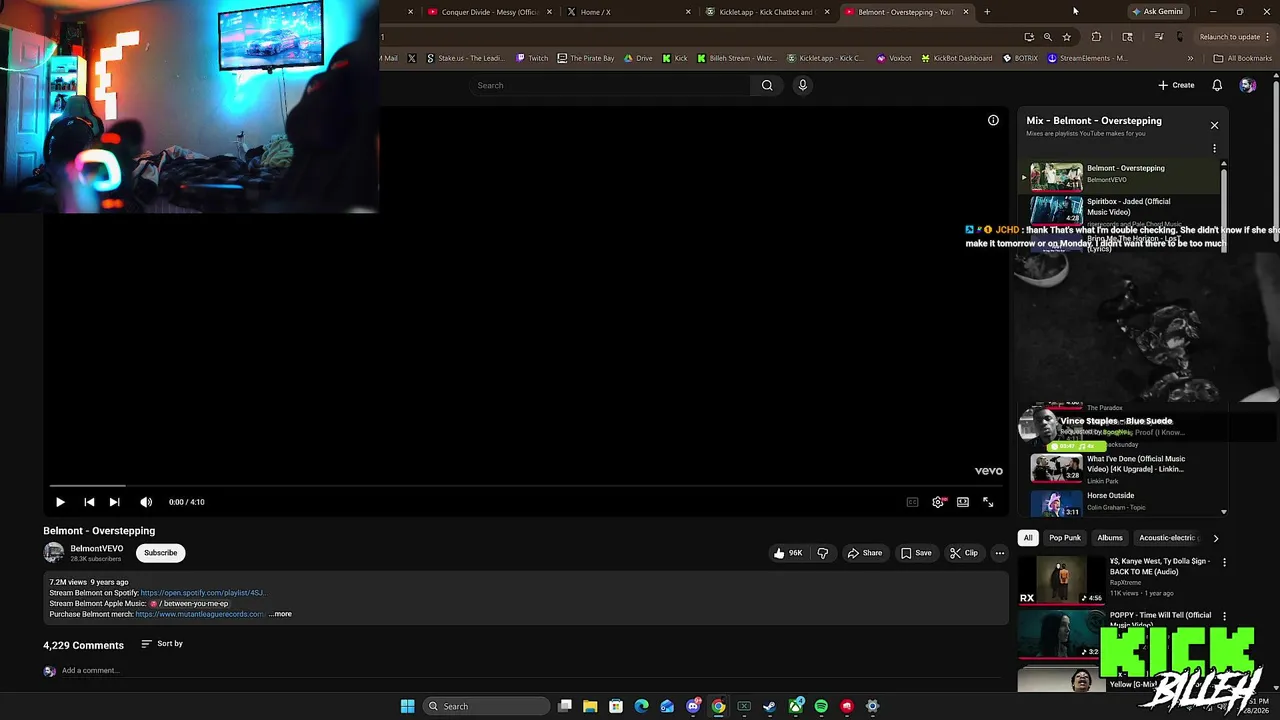Open the Create menu
The image size is (1280, 720).
(1176, 85)
